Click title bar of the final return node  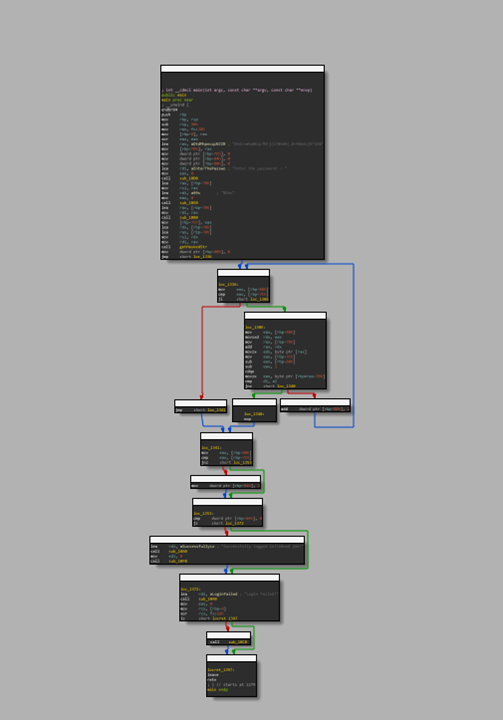[x=232, y=658]
